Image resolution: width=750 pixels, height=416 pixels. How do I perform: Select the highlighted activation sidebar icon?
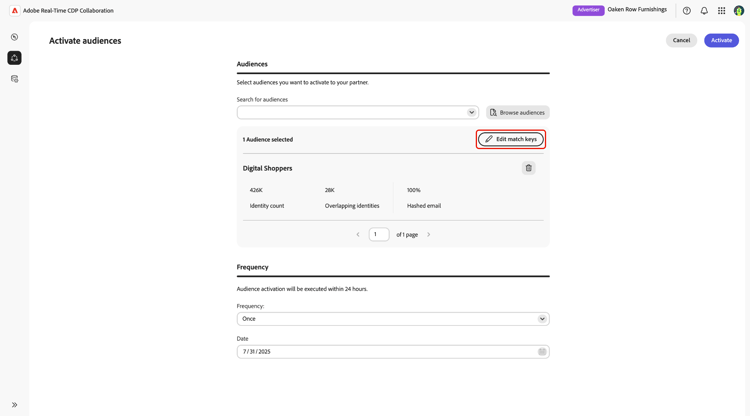(x=15, y=58)
